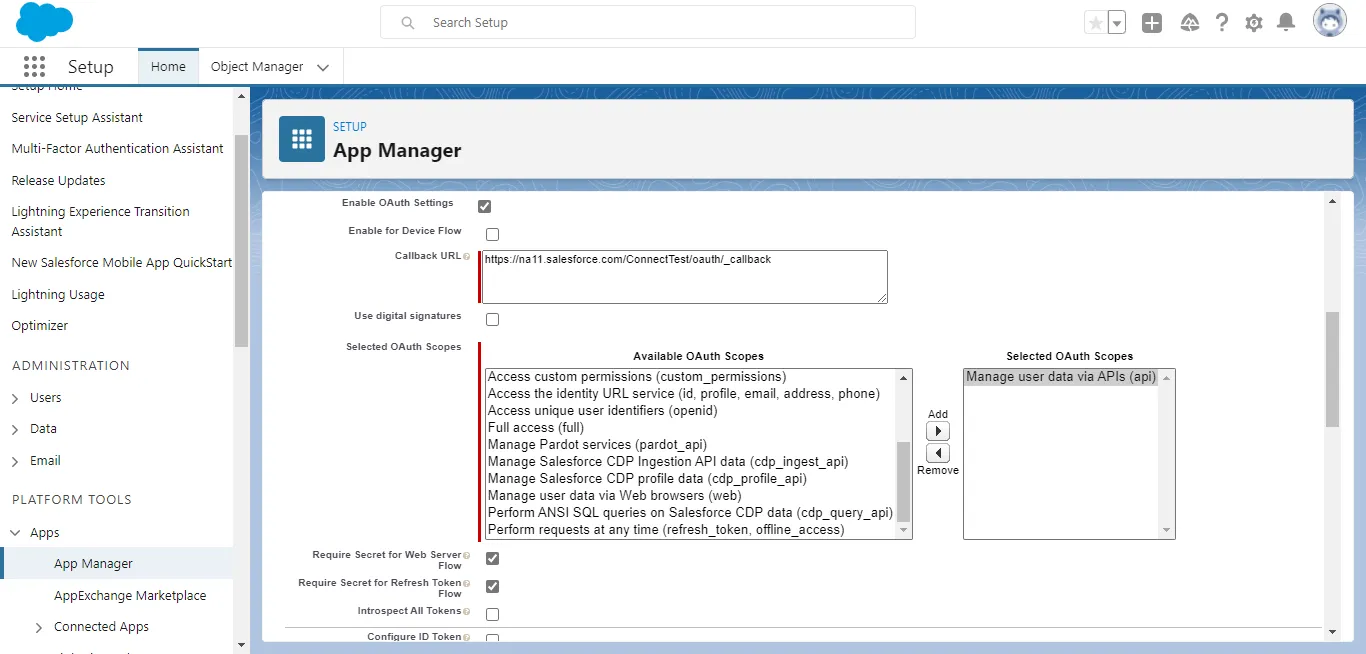Open Optimizer in sidebar

[x=40, y=325]
